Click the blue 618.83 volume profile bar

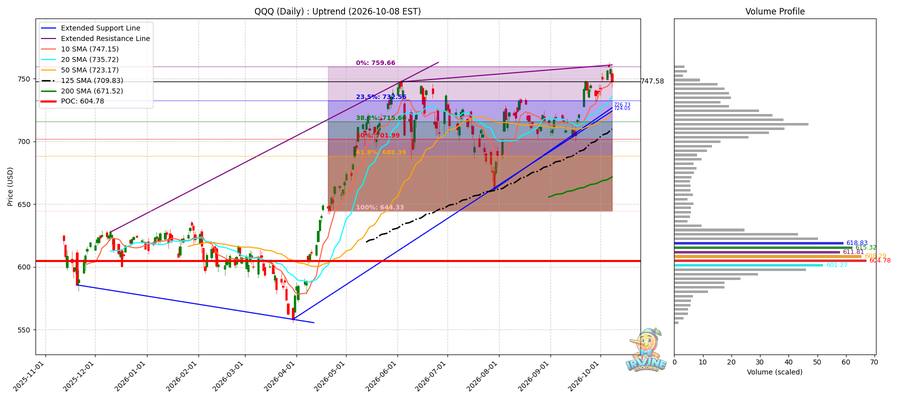pyautogui.click(x=759, y=243)
